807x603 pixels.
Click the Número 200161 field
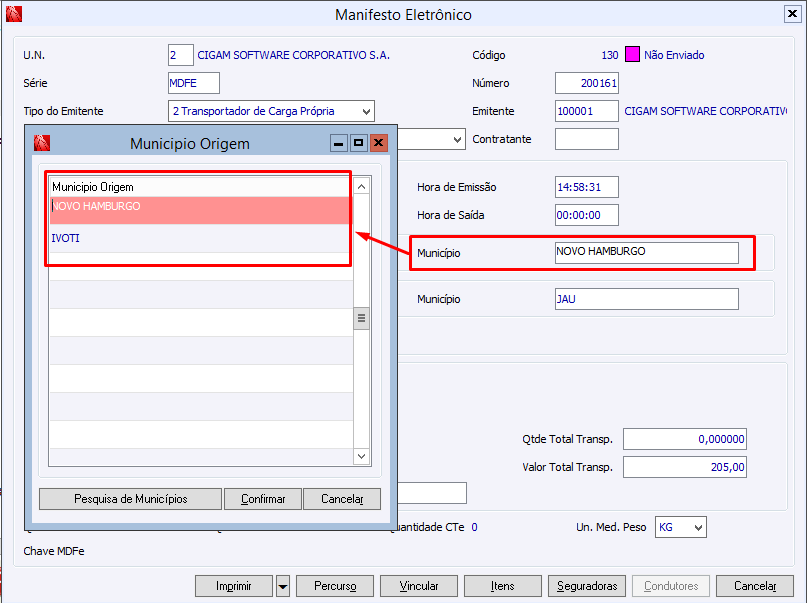(587, 83)
